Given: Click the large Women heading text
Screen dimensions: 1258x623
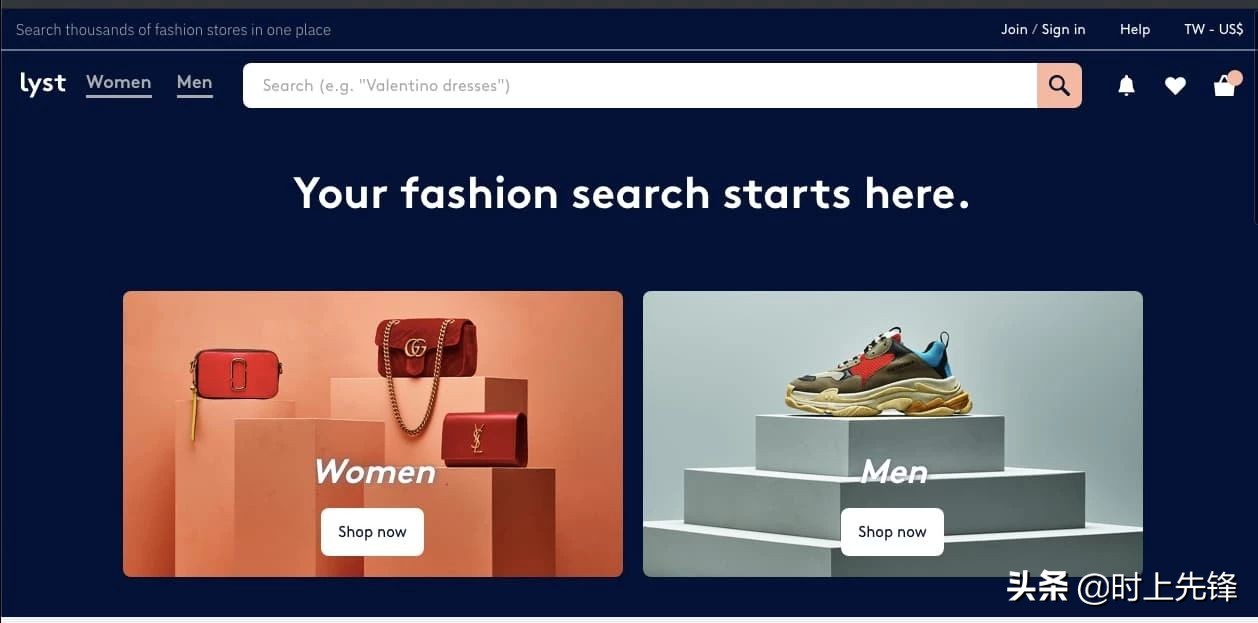Looking at the screenshot, I should [x=375, y=471].
